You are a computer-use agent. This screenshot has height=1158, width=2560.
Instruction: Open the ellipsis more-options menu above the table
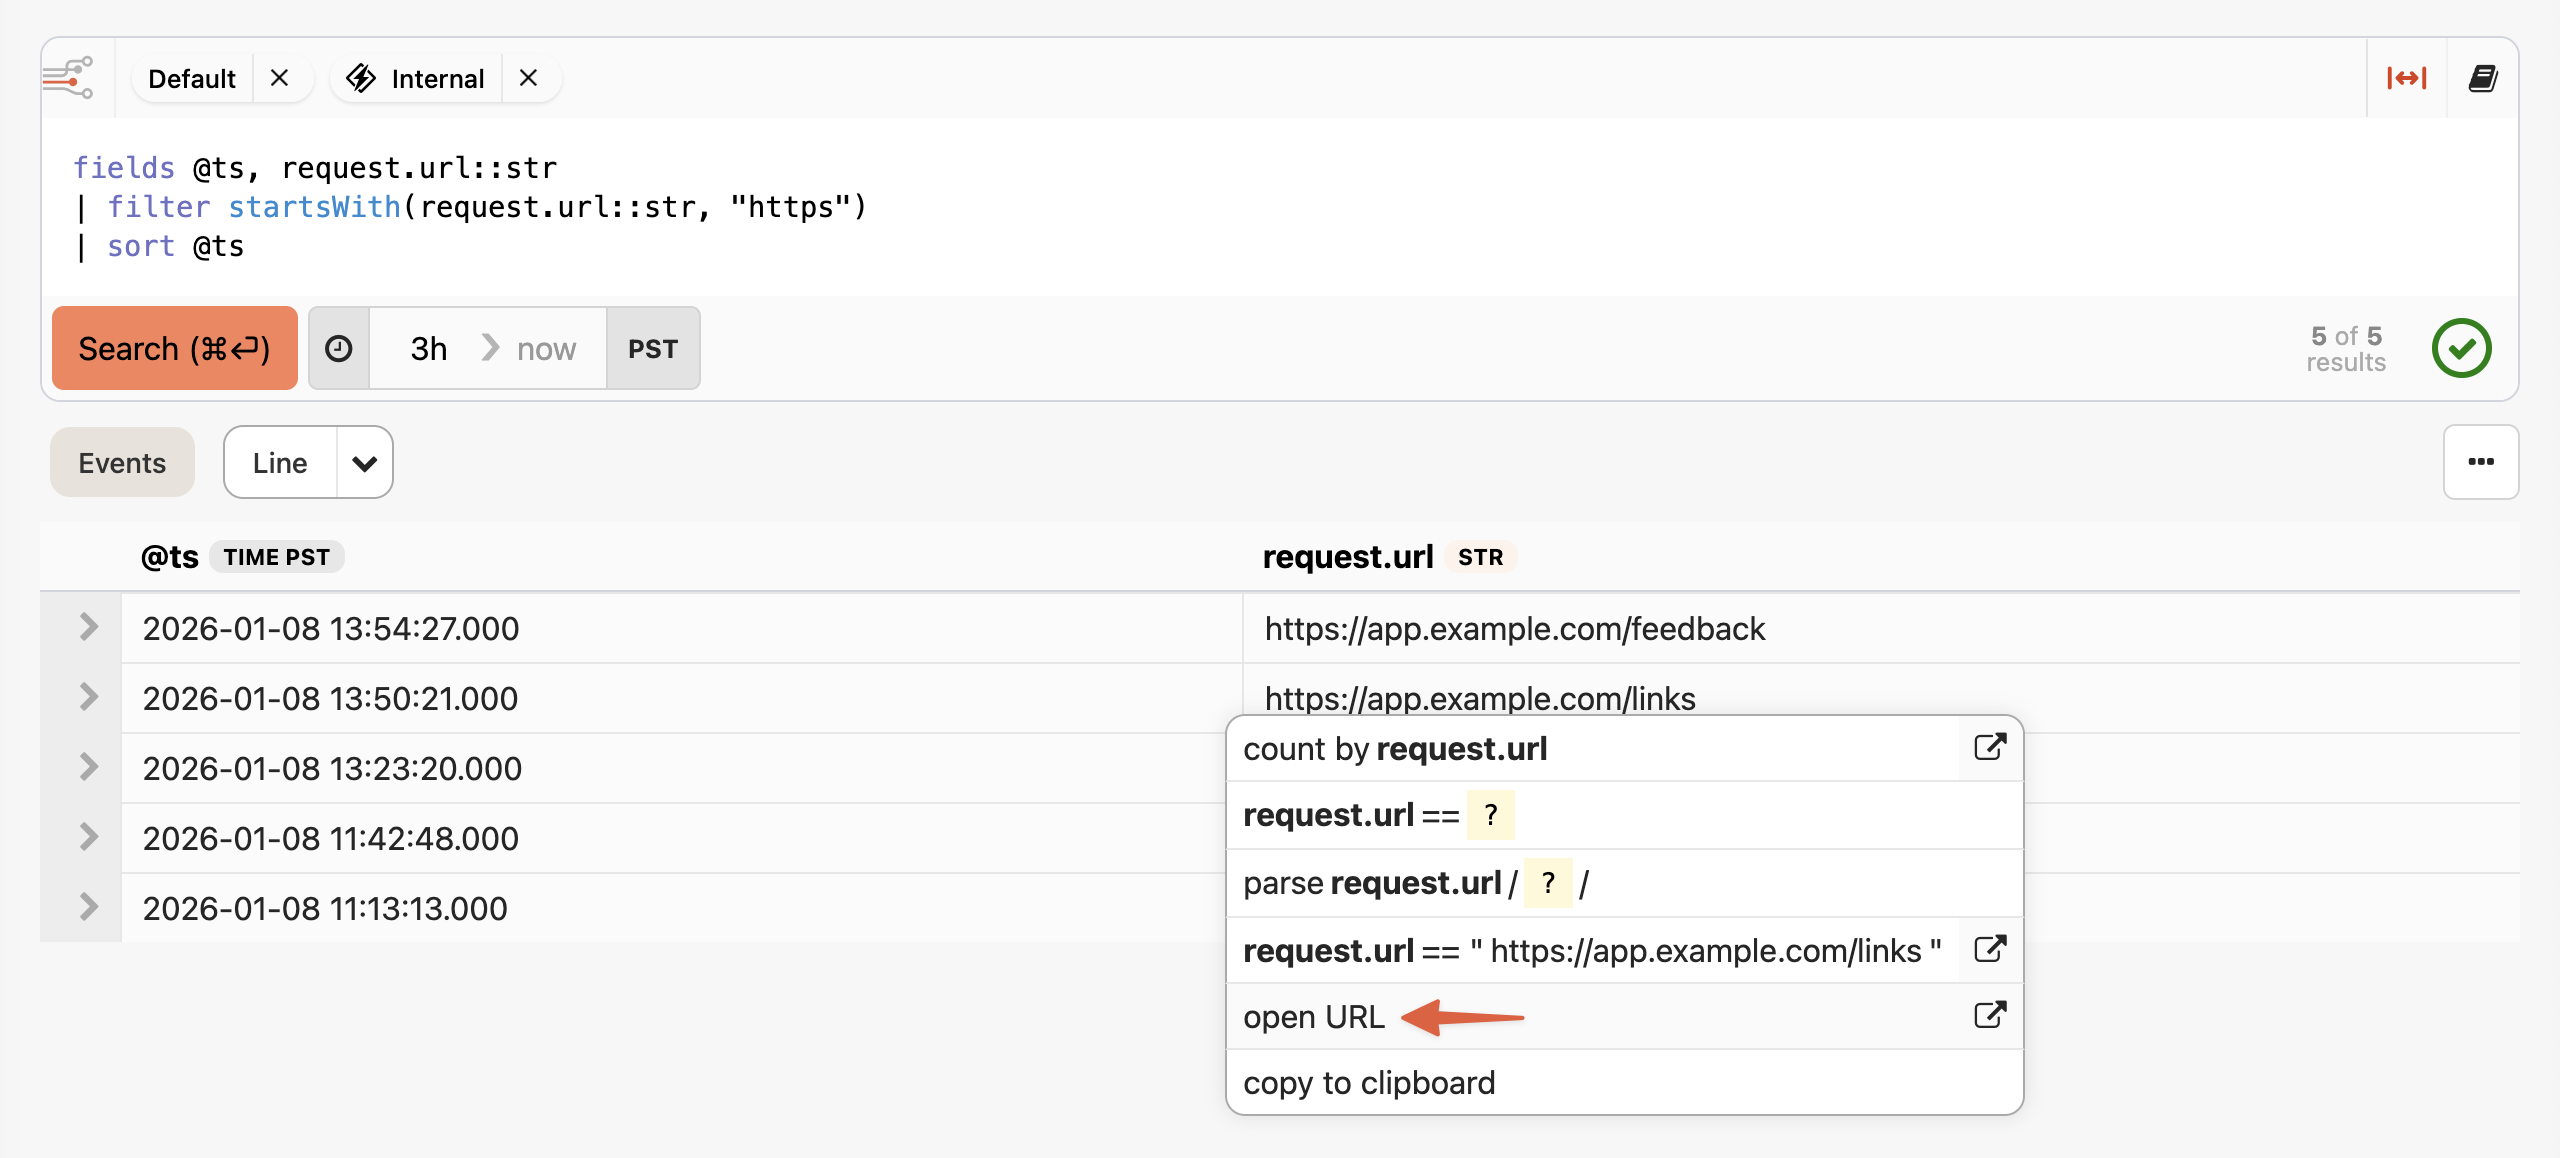click(x=2481, y=462)
